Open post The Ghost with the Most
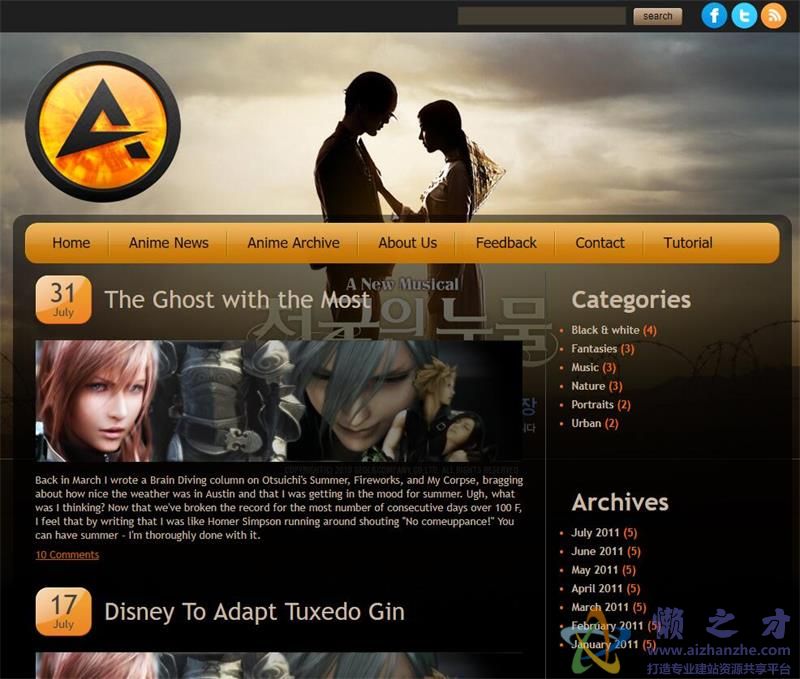The image size is (800, 679). 237,299
